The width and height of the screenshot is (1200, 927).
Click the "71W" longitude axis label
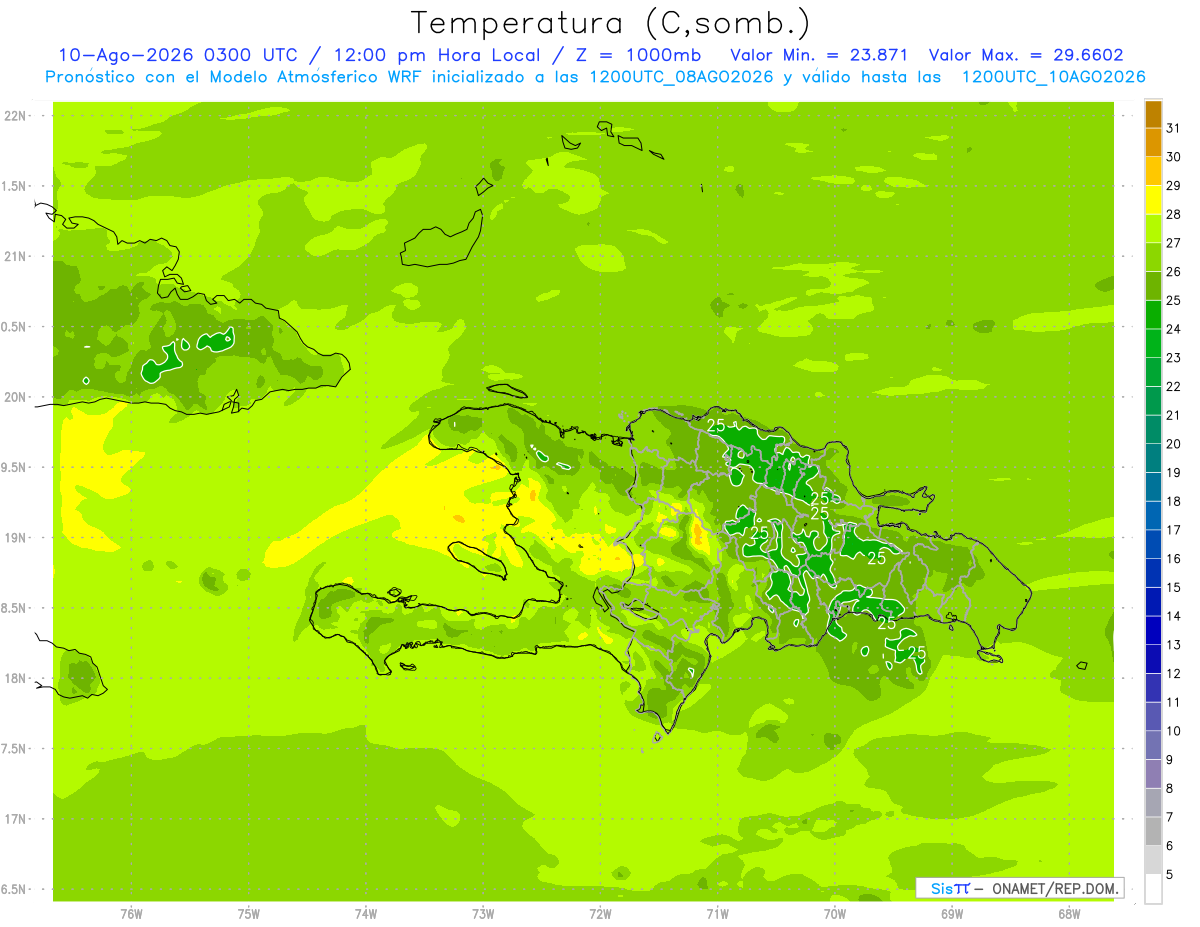(x=718, y=914)
